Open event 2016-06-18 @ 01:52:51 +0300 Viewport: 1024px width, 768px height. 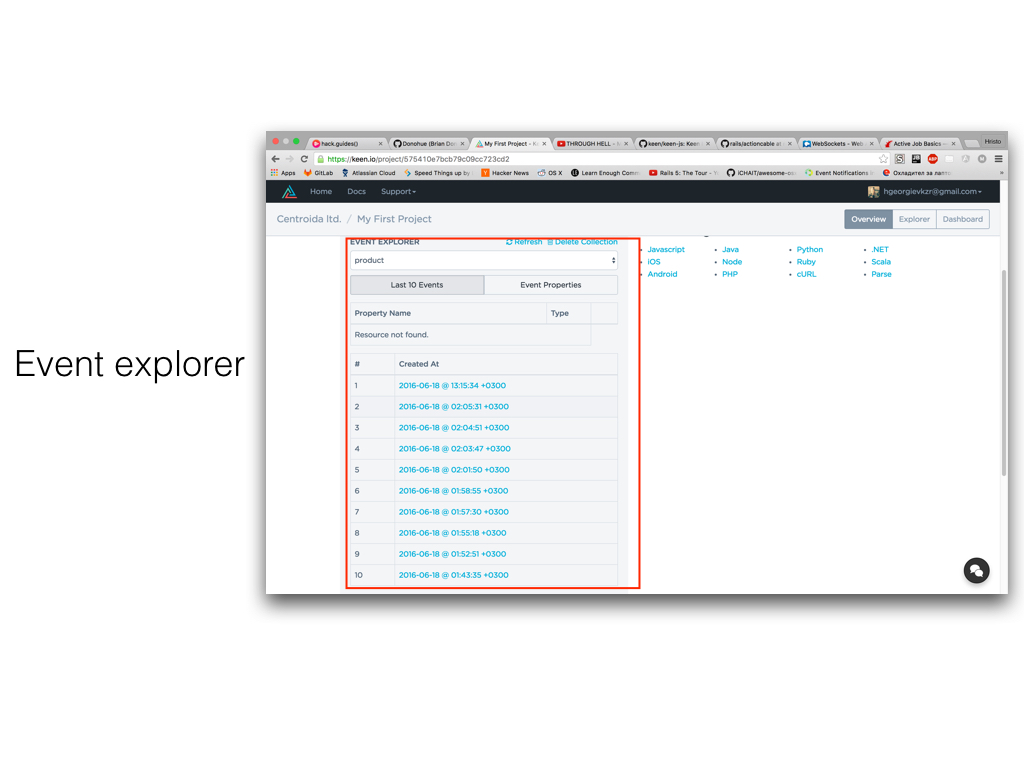click(x=452, y=554)
